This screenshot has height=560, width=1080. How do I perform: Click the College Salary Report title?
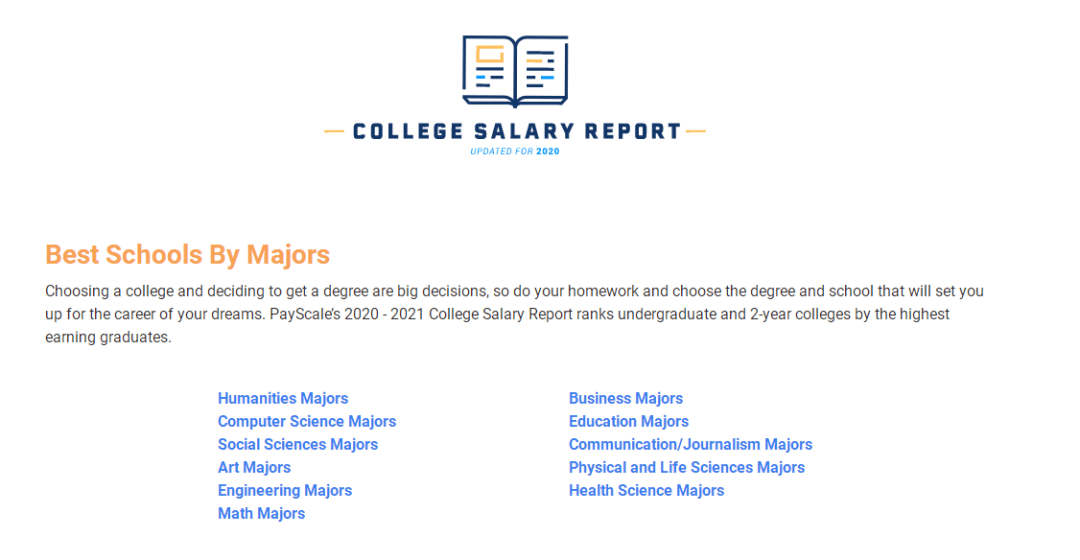coord(517,131)
